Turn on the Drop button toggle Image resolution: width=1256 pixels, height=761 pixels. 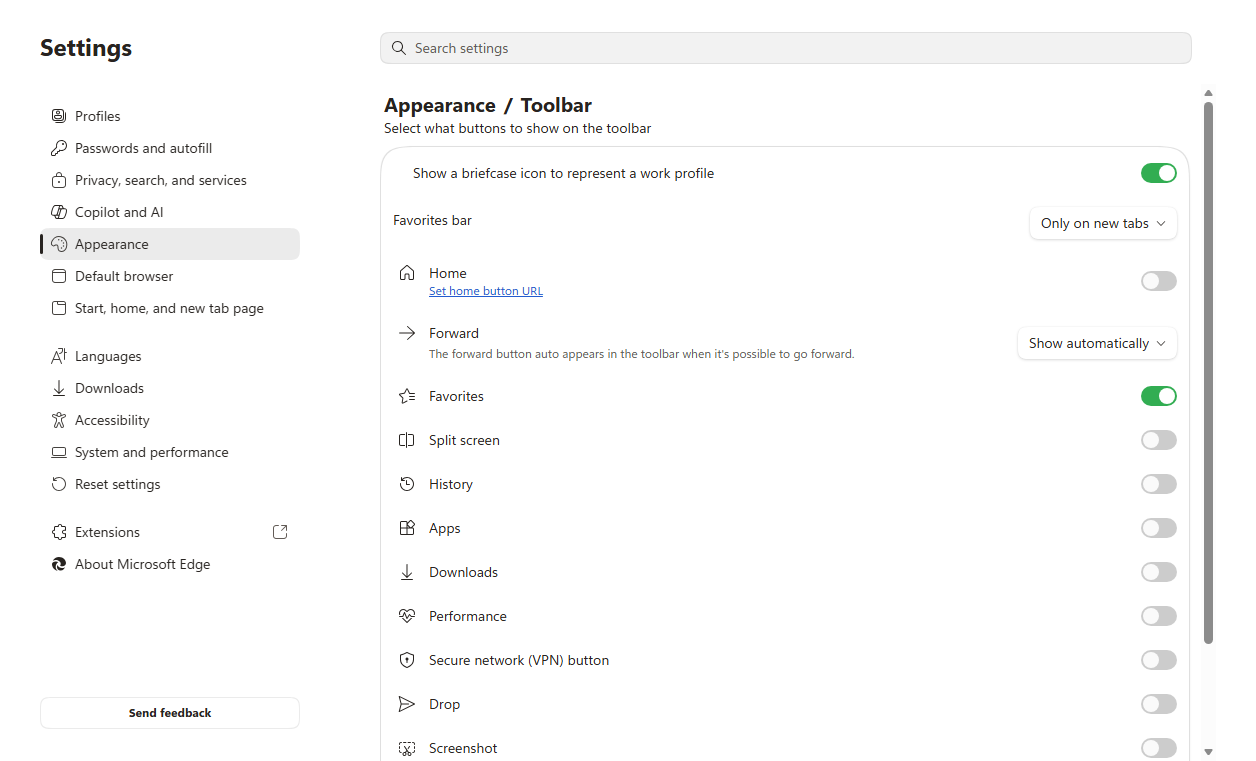coord(1159,704)
